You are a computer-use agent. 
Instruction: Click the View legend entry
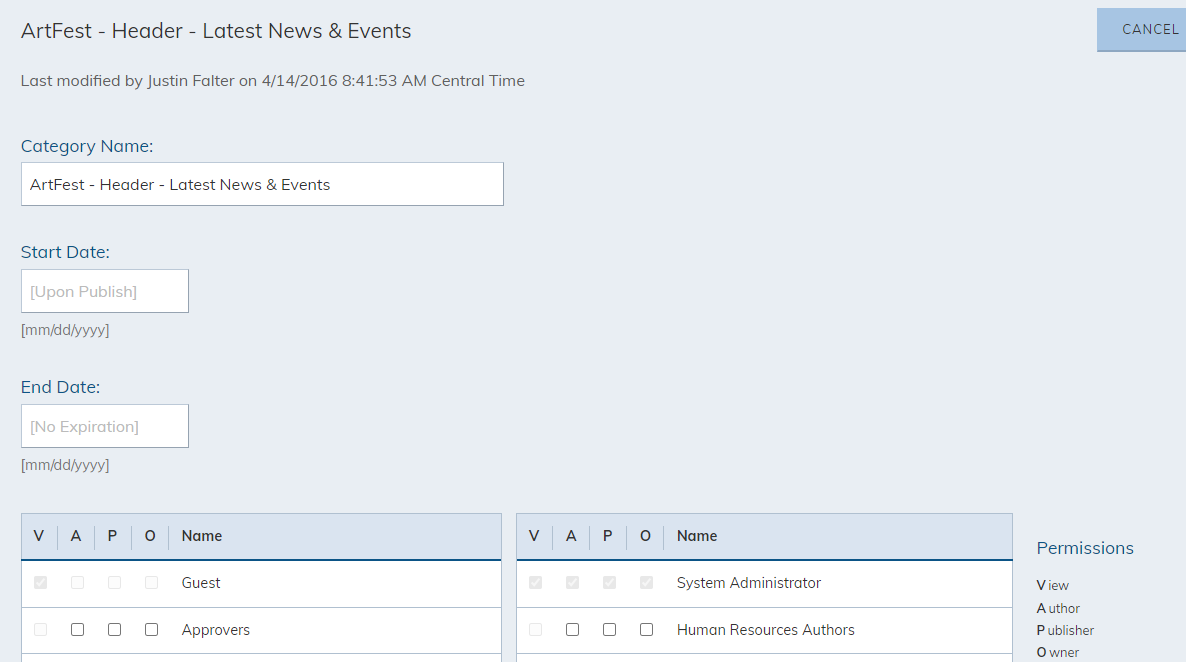[x=1052, y=586]
